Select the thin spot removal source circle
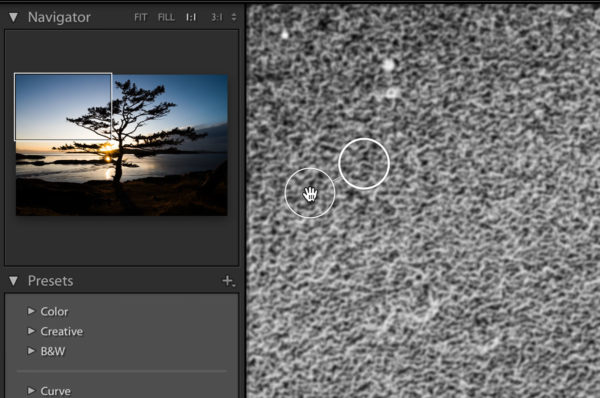Screen dimensions: 600x398 pyautogui.click(x=310, y=193)
